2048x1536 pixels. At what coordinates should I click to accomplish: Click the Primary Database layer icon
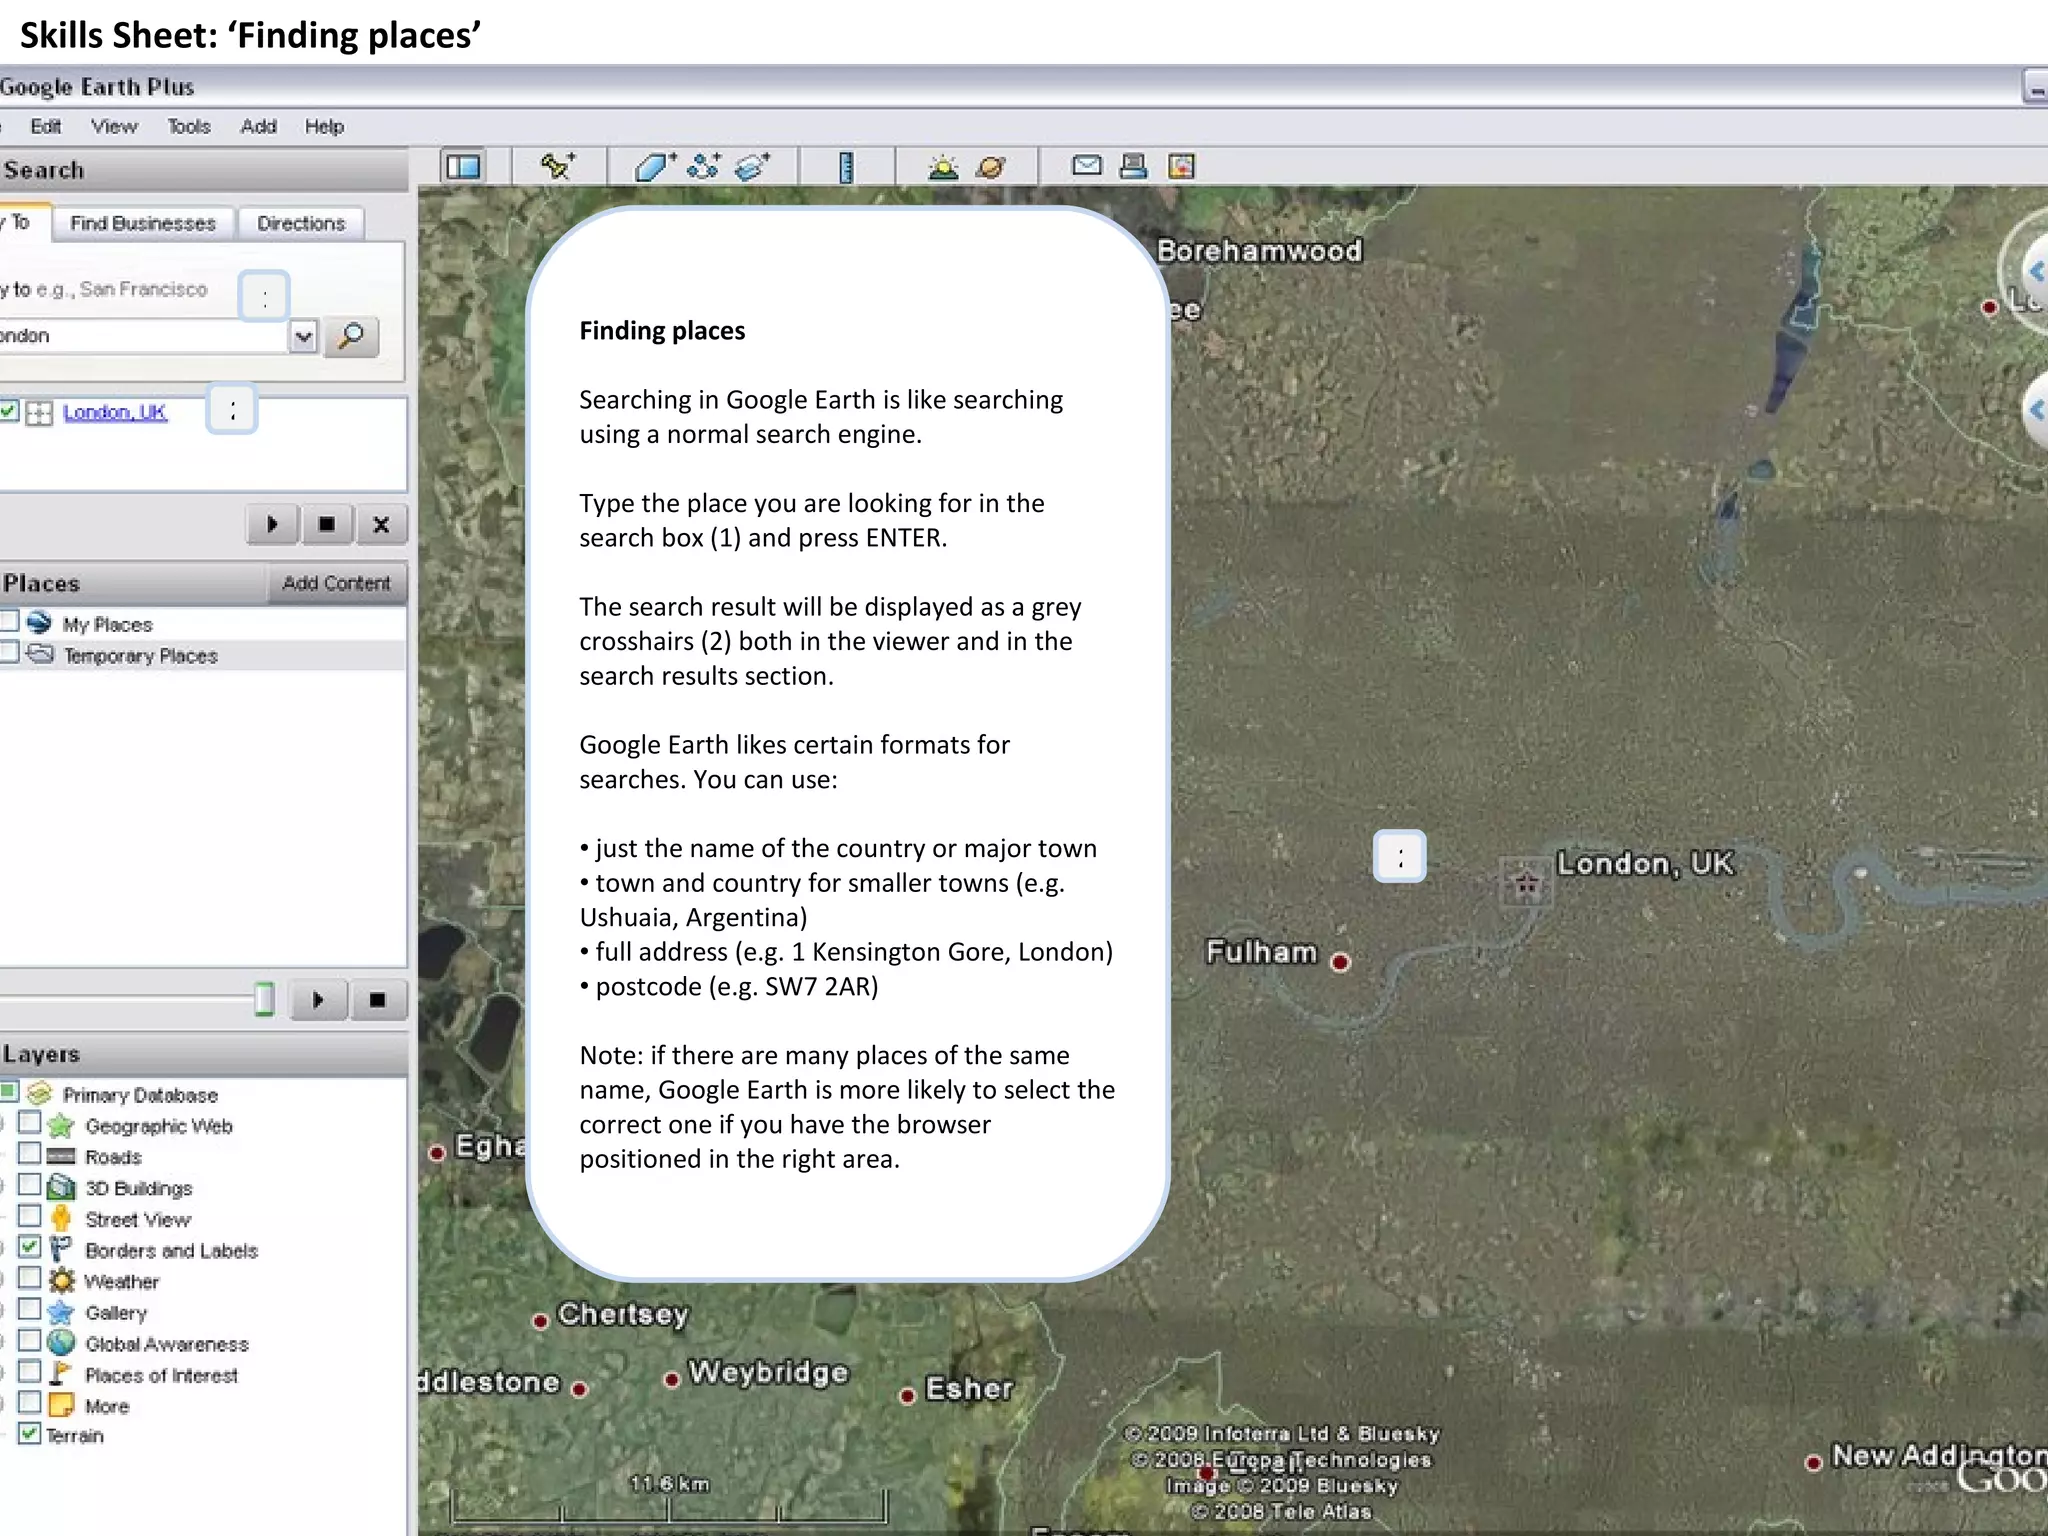click(x=39, y=1093)
